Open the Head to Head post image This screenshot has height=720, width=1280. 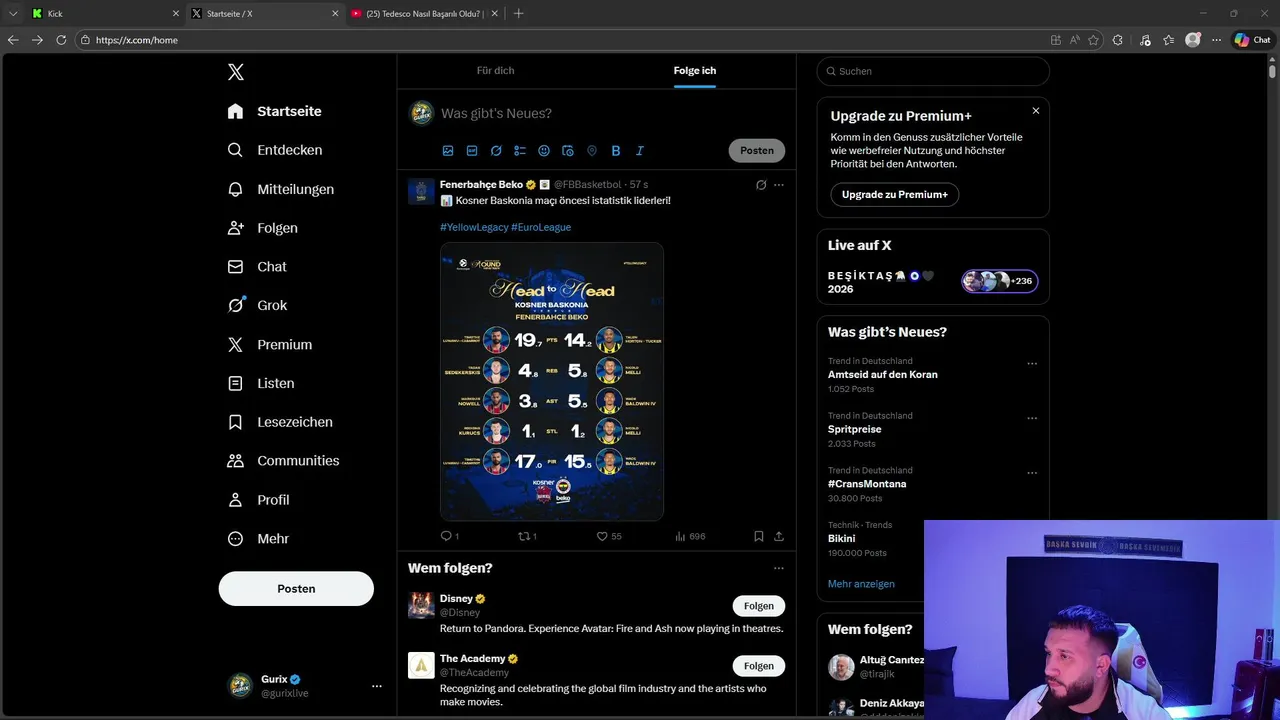point(552,381)
